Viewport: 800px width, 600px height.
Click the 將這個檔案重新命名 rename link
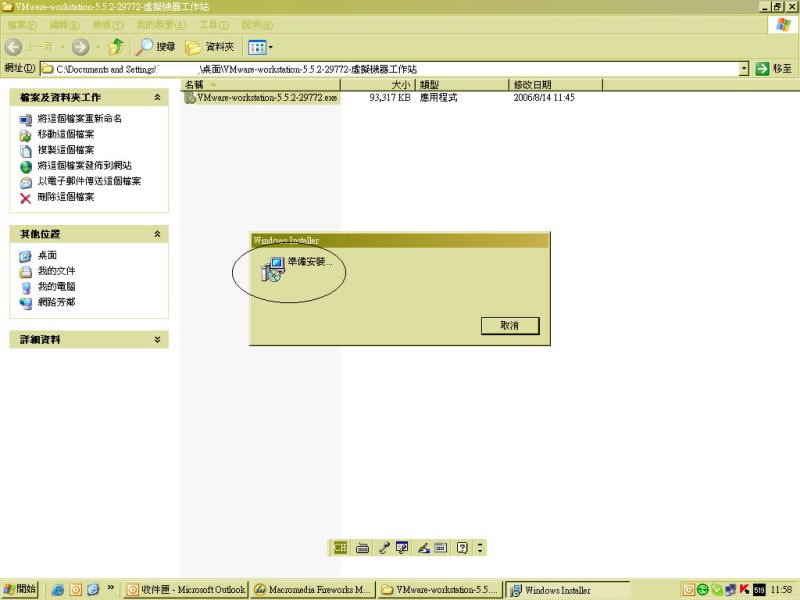(x=80, y=118)
